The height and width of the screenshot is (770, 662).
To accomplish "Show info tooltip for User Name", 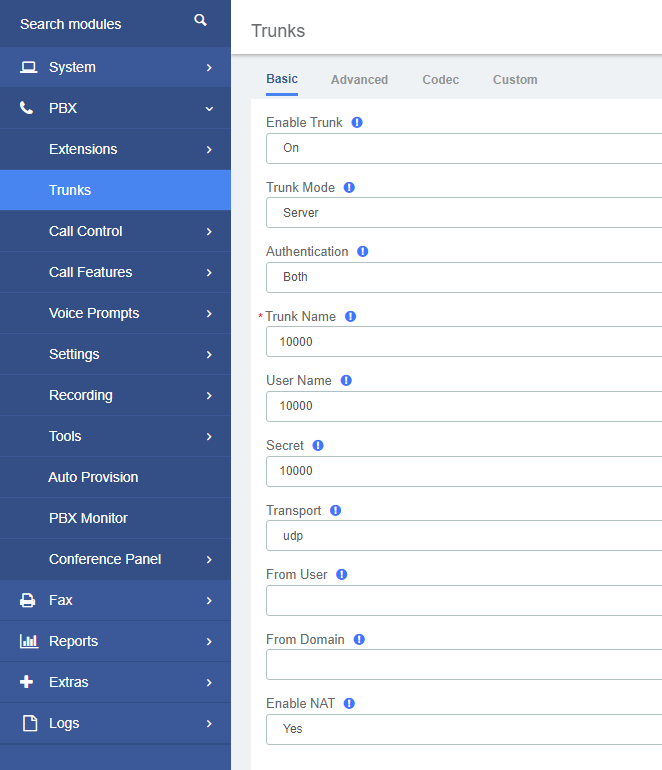I will [346, 381].
